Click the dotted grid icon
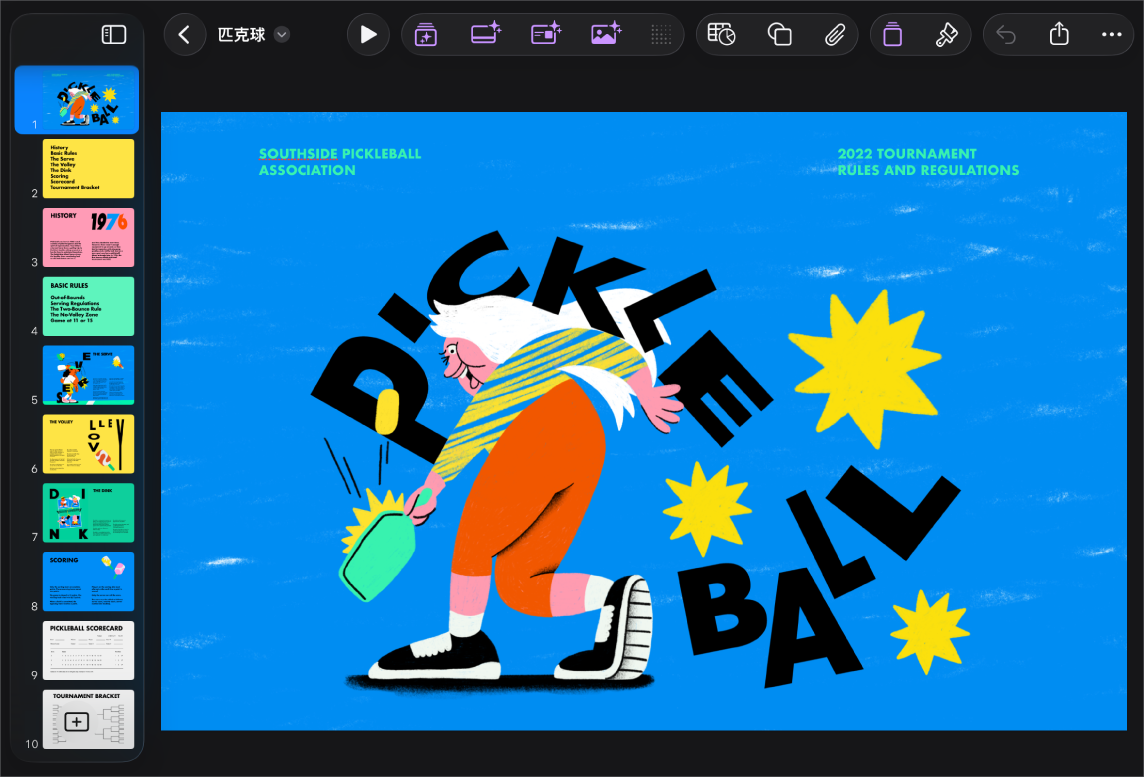The height and width of the screenshot is (779, 1144). tap(661, 35)
